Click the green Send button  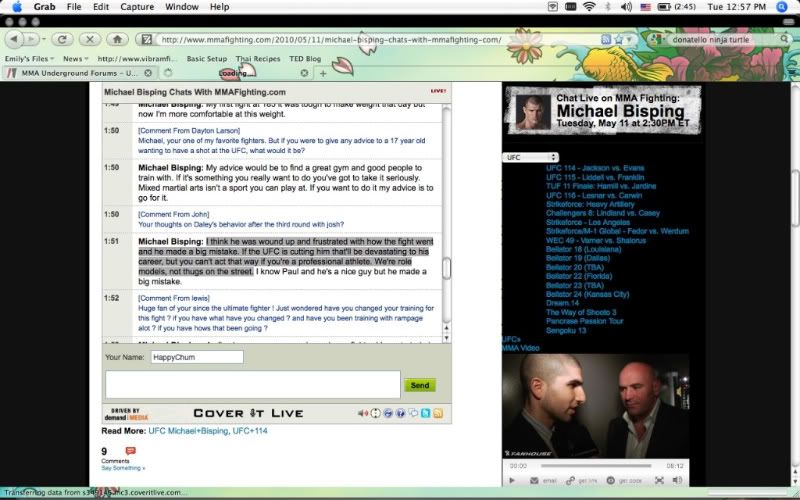click(419, 385)
